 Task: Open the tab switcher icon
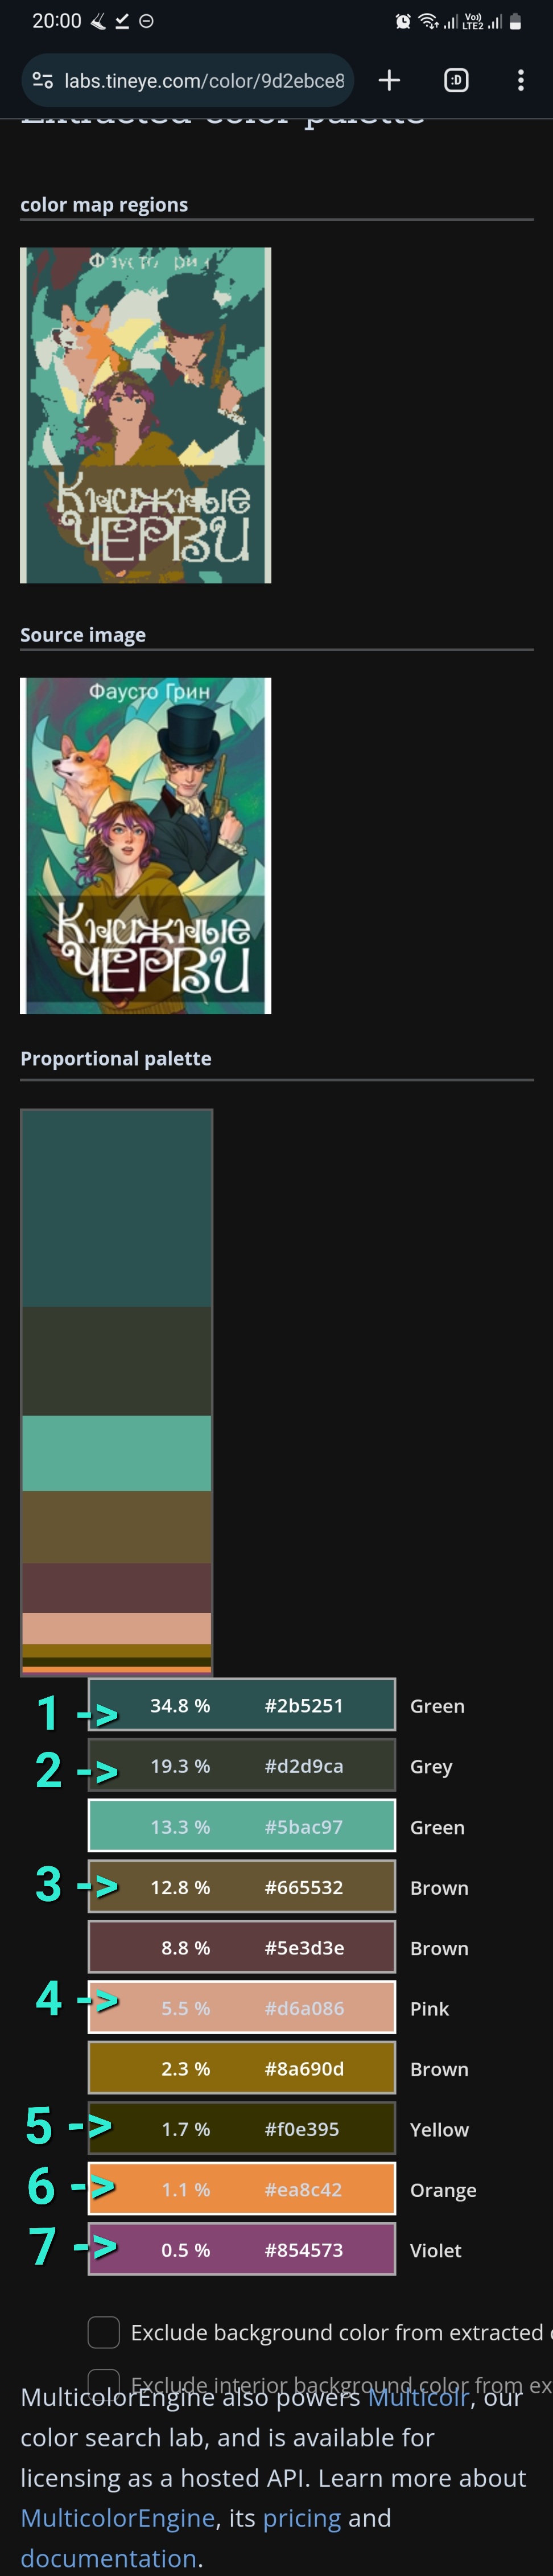tap(456, 80)
